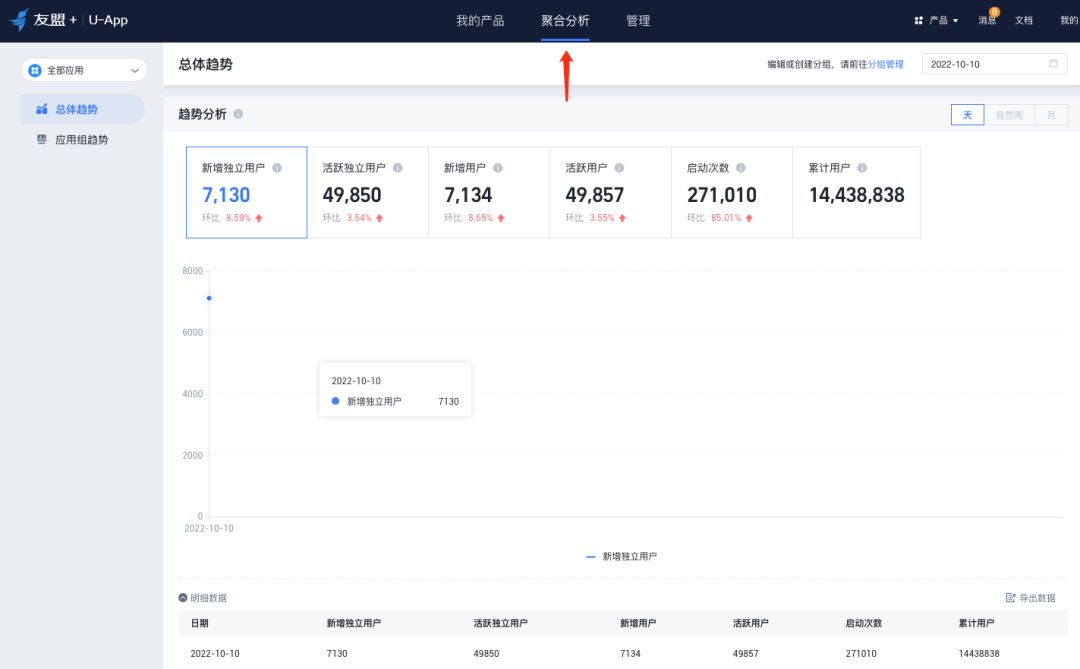Click the 导出数据 button

1030,598
